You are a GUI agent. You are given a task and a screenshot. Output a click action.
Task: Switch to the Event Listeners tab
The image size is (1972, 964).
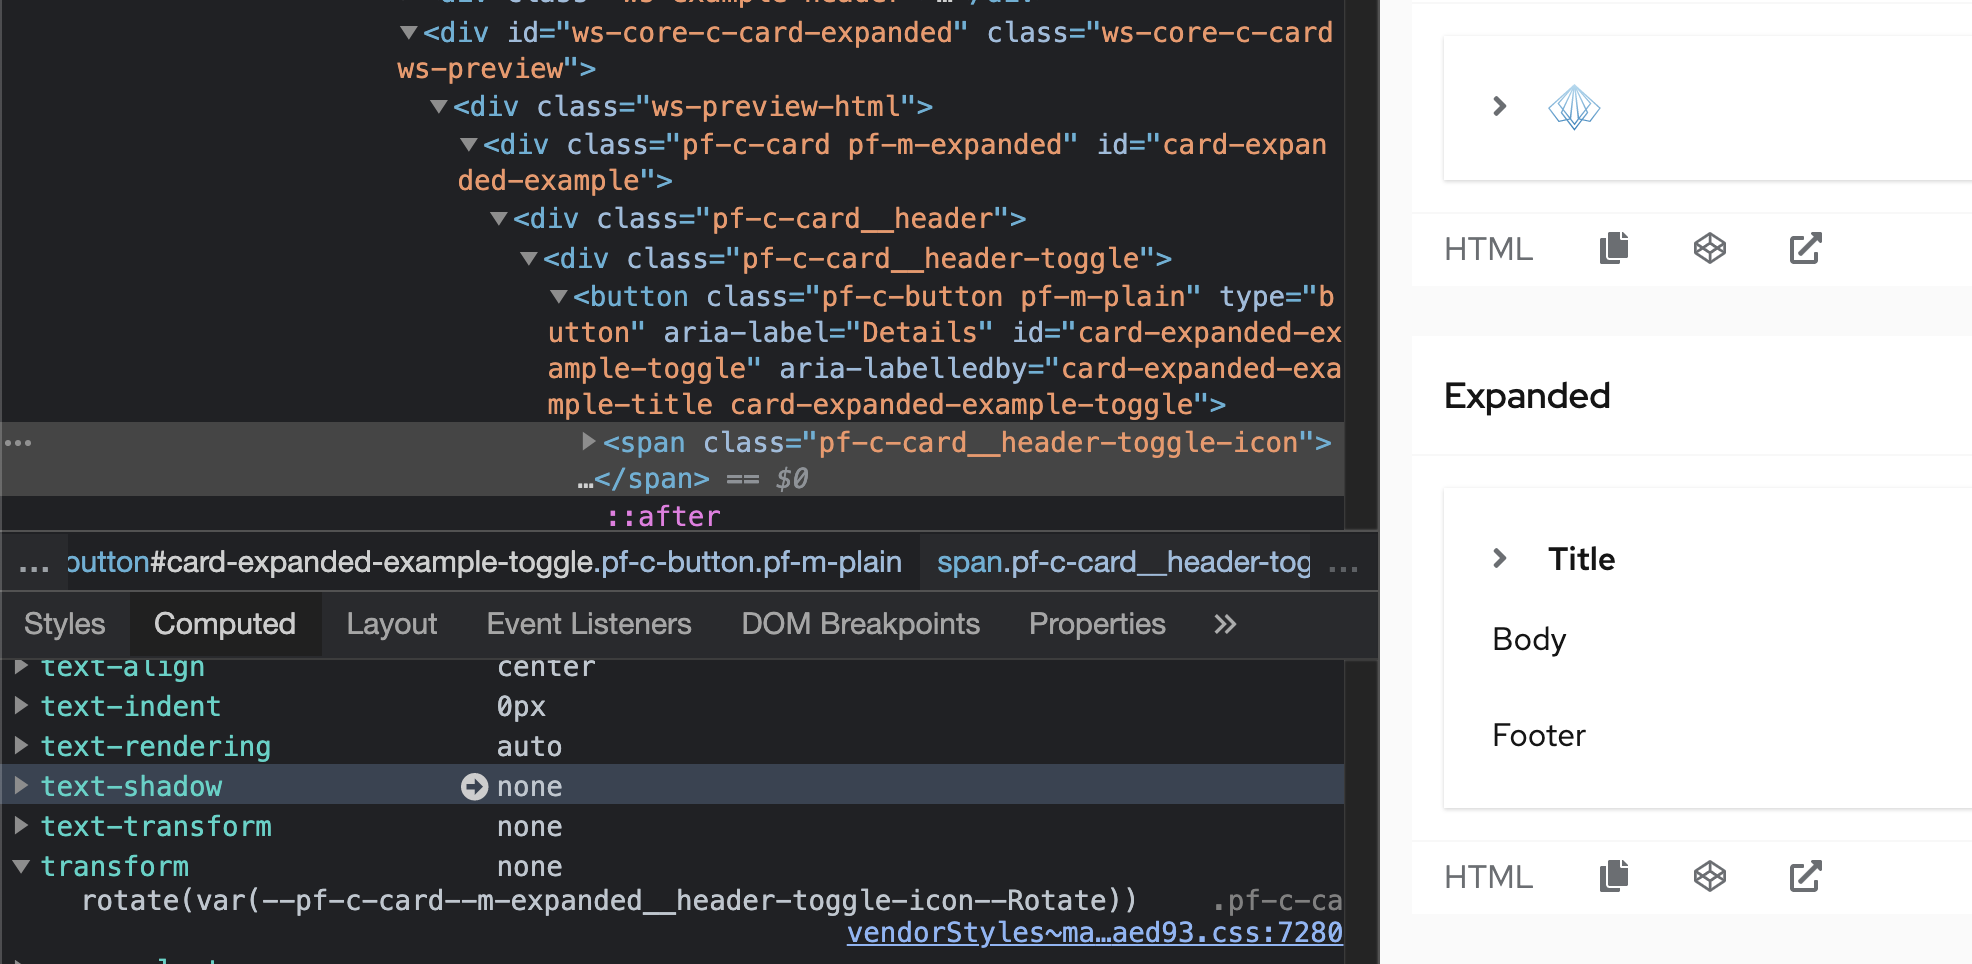pyautogui.click(x=589, y=624)
